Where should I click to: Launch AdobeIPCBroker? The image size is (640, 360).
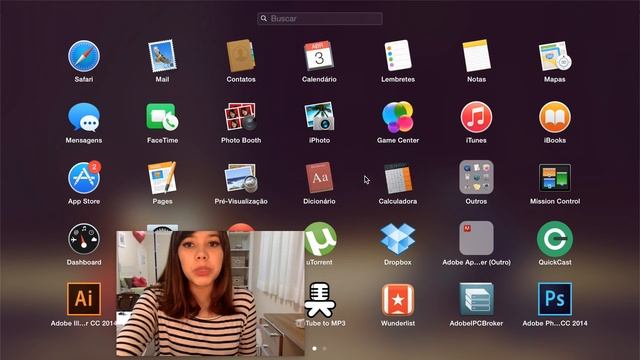[476, 299]
